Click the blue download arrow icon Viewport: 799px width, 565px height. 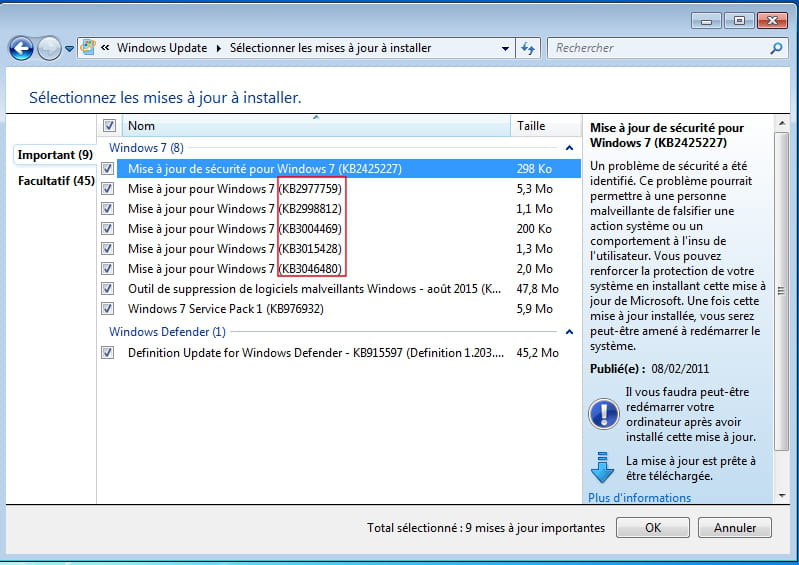[x=602, y=467]
